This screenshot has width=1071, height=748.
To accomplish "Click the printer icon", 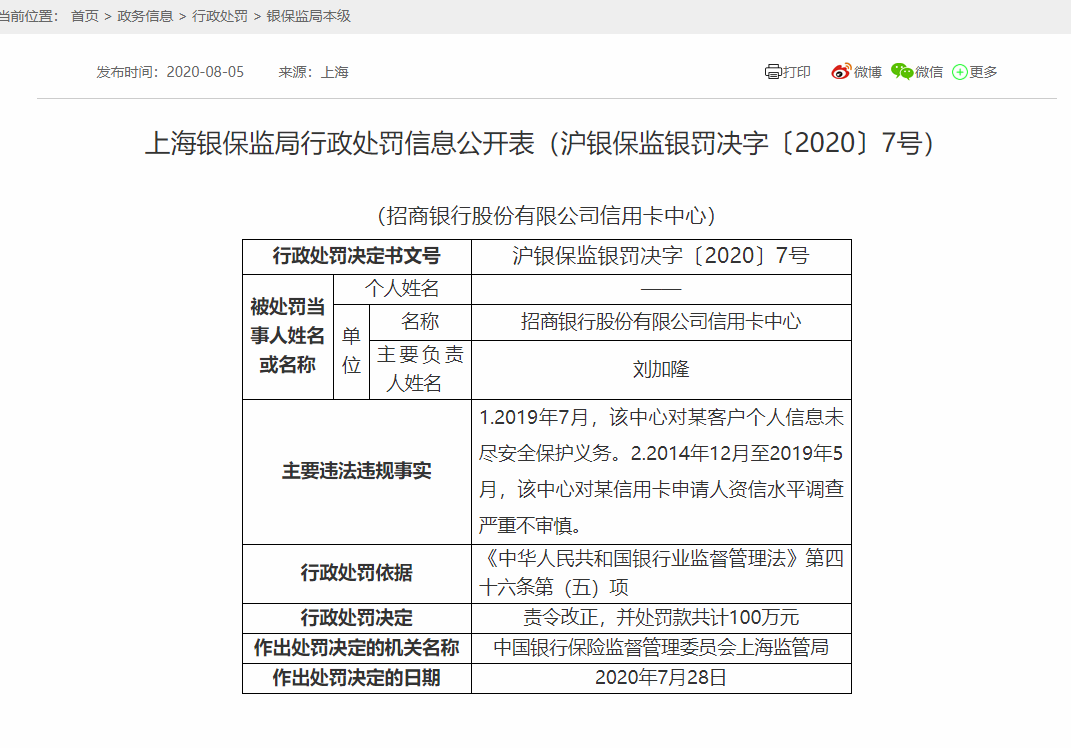I will click(x=773, y=72).
